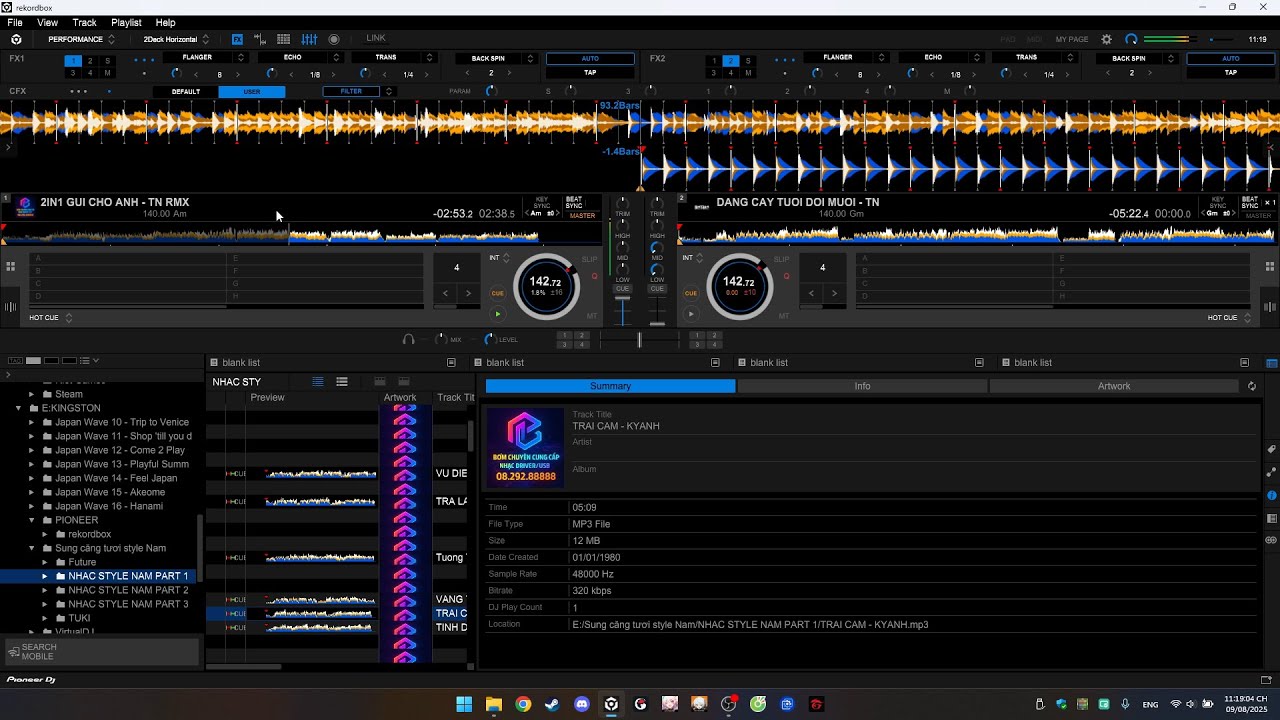Screen dimensions: 1280x720
Task: Open the PERFORMANCE mode dropdown
Action: pos(81,39)
